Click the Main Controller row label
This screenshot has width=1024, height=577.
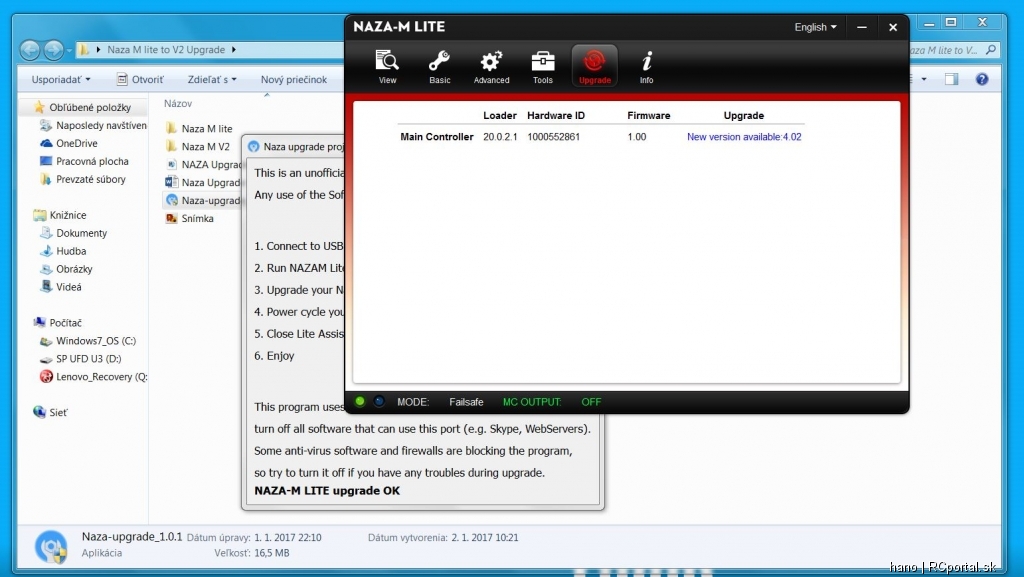pos(437,137)
